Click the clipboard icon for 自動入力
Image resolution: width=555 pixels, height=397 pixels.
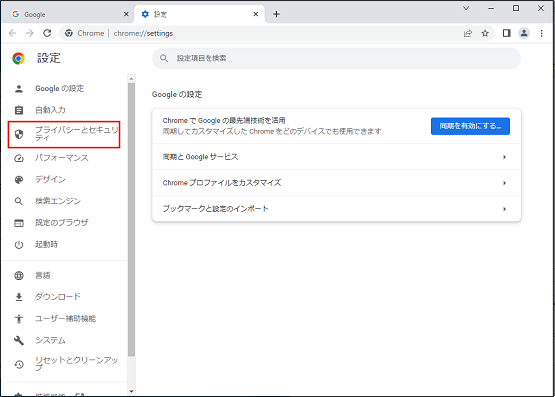click(19, 110)
